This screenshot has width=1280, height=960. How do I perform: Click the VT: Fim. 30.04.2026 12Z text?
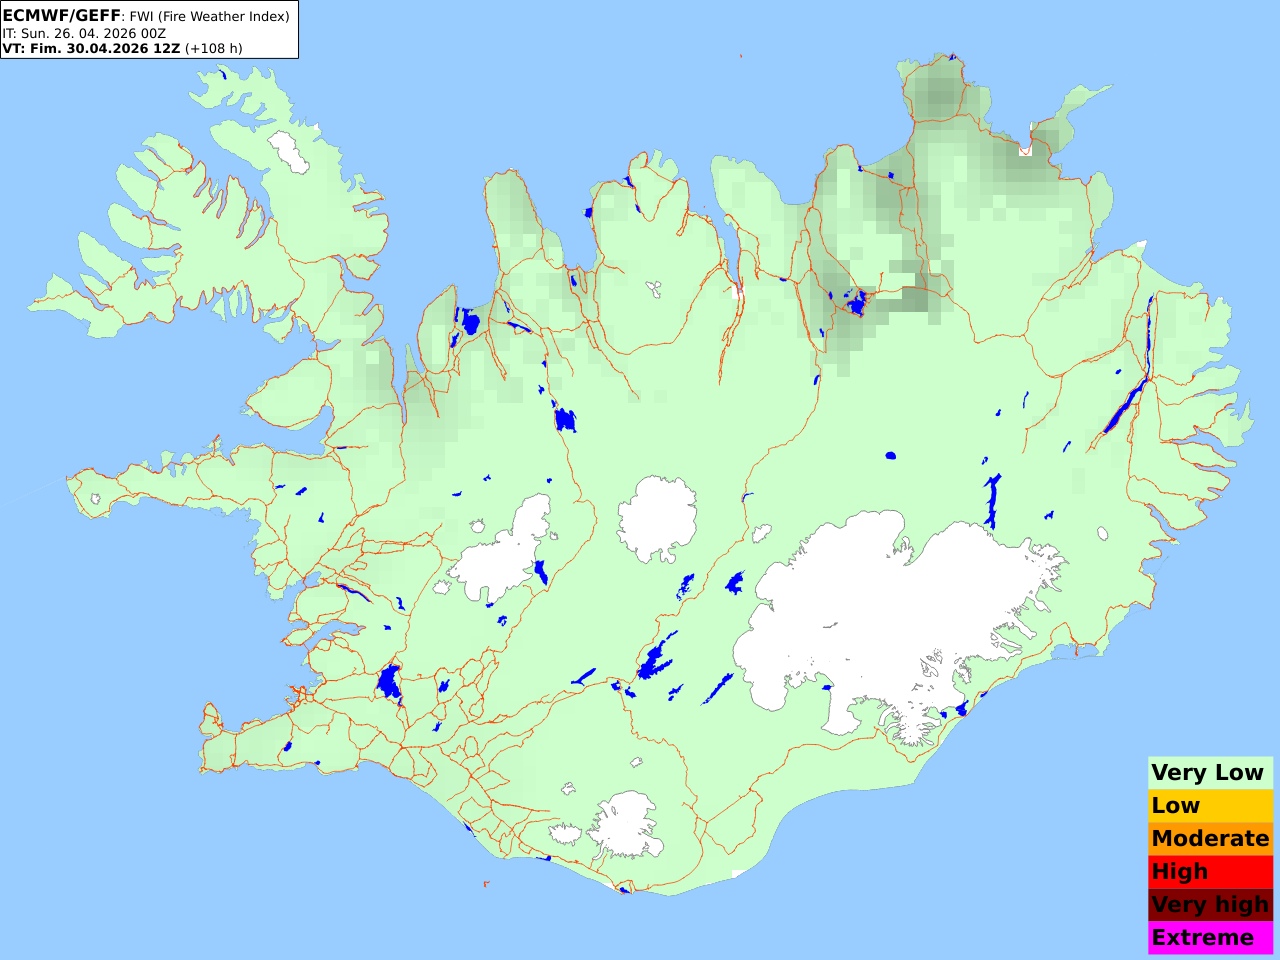pos(92,48)
